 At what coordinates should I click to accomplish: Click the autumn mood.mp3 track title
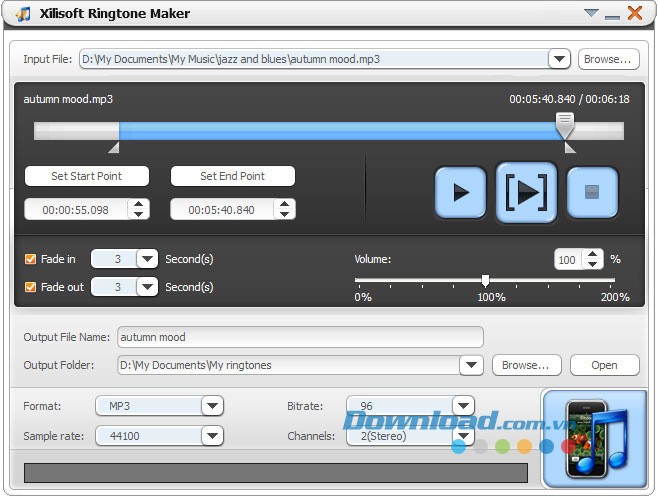pos(68,99)
